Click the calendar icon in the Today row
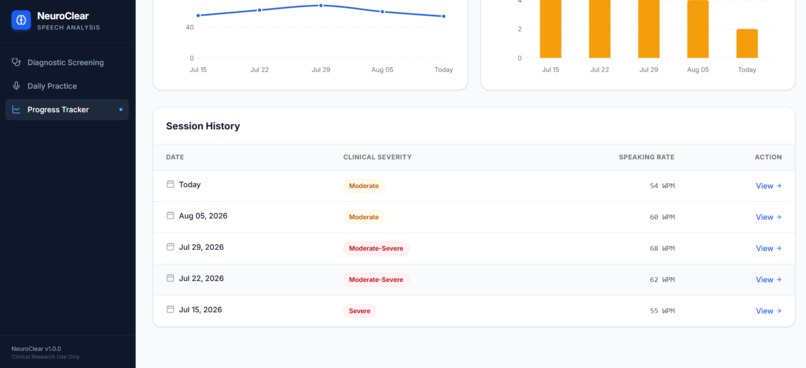Screen dimensions: 806x368 [x=170, y=184]
